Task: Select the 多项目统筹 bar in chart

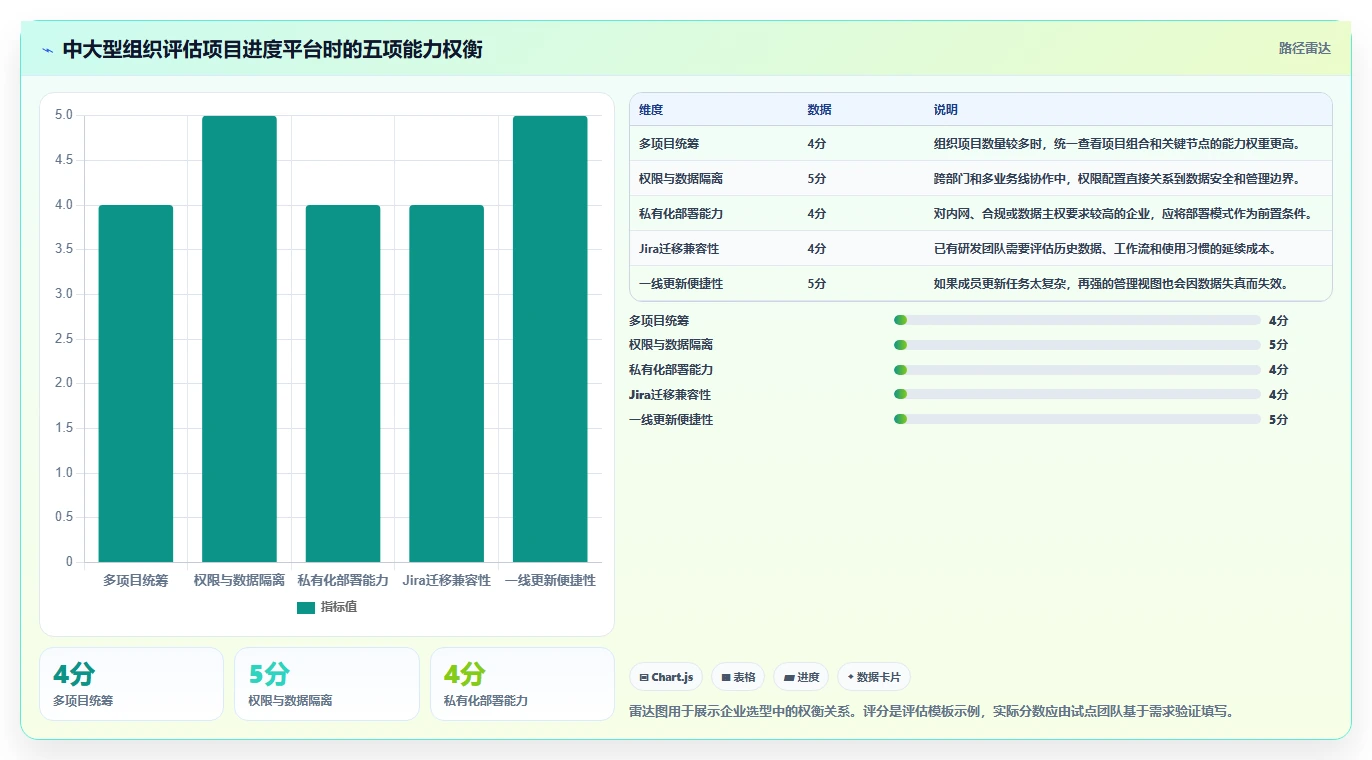Action: pyautogui.click(x=136, y=383)
